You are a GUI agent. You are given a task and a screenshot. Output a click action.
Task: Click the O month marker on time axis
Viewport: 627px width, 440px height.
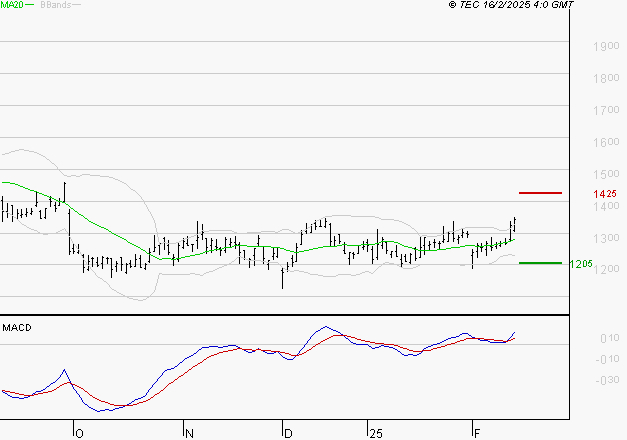pyautogui.click(x=79, y=434)
